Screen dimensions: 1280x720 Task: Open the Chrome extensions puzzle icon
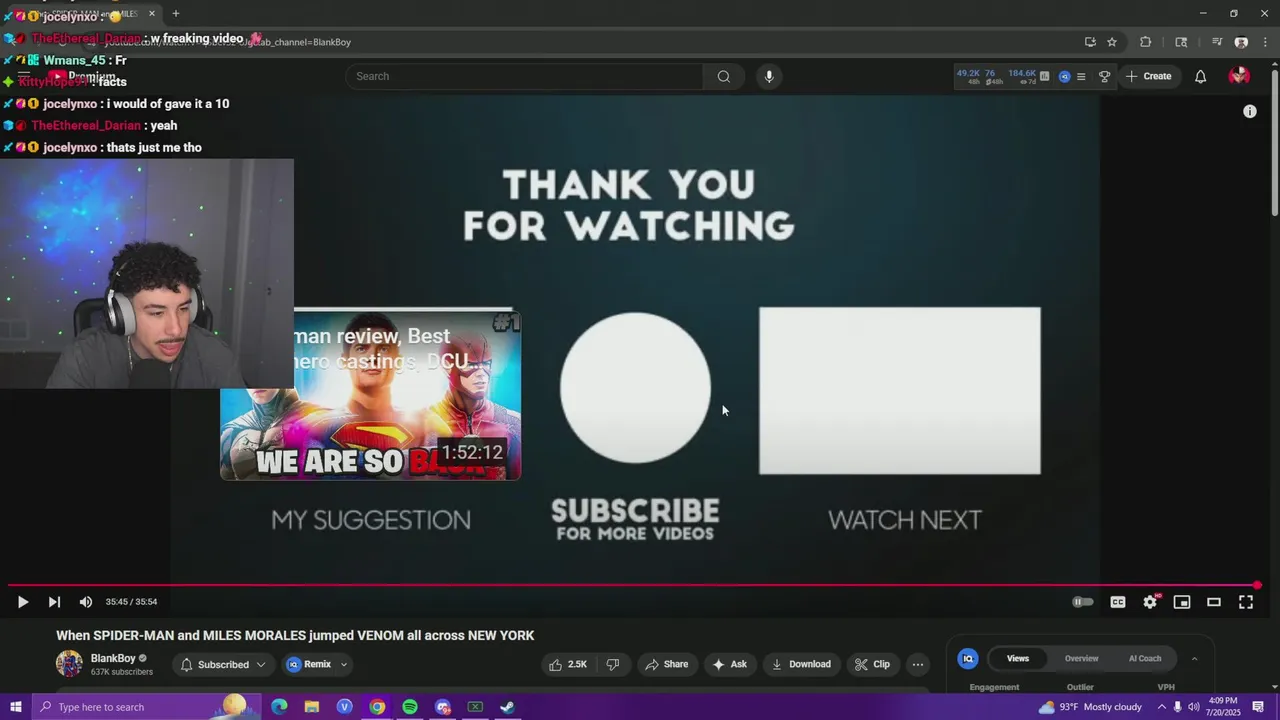coord(1146,42)
